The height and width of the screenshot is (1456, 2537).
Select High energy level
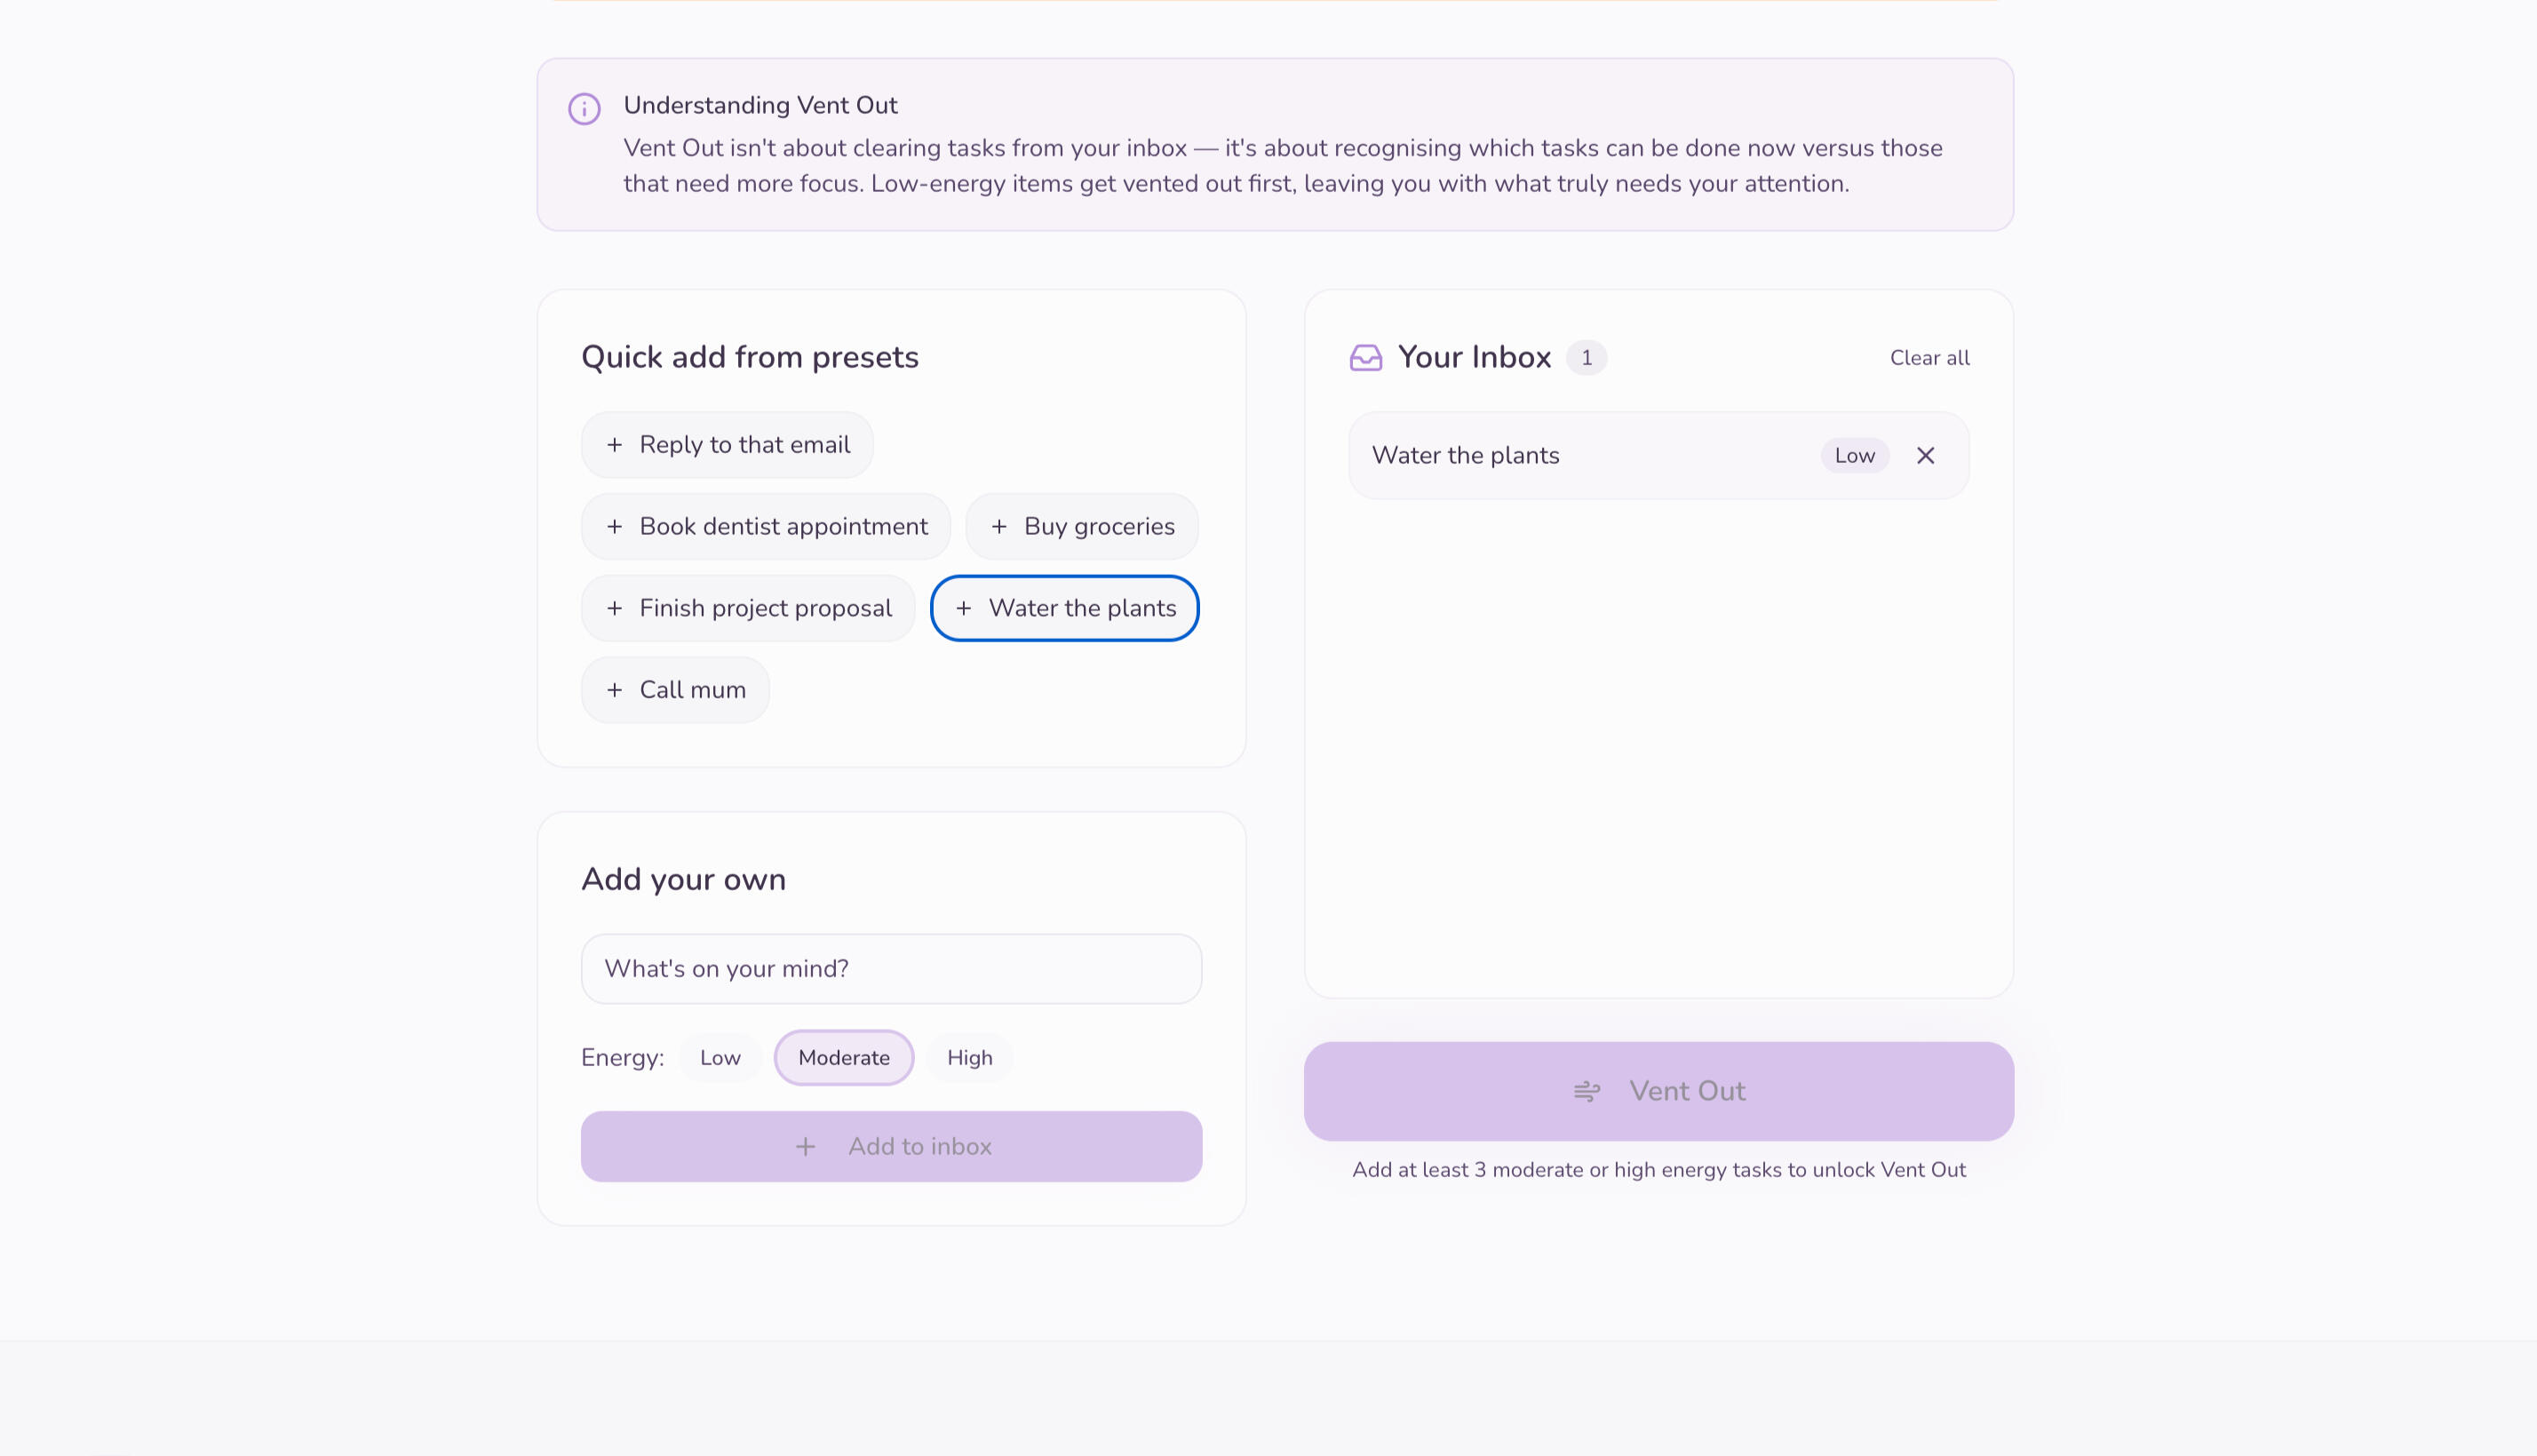point(969,1058)
